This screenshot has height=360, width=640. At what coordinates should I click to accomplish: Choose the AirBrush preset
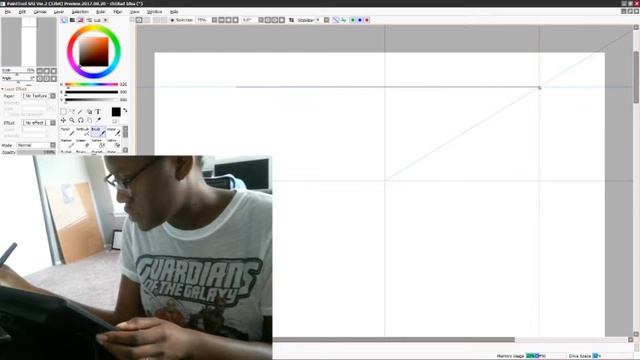click(x=83, y=131)
